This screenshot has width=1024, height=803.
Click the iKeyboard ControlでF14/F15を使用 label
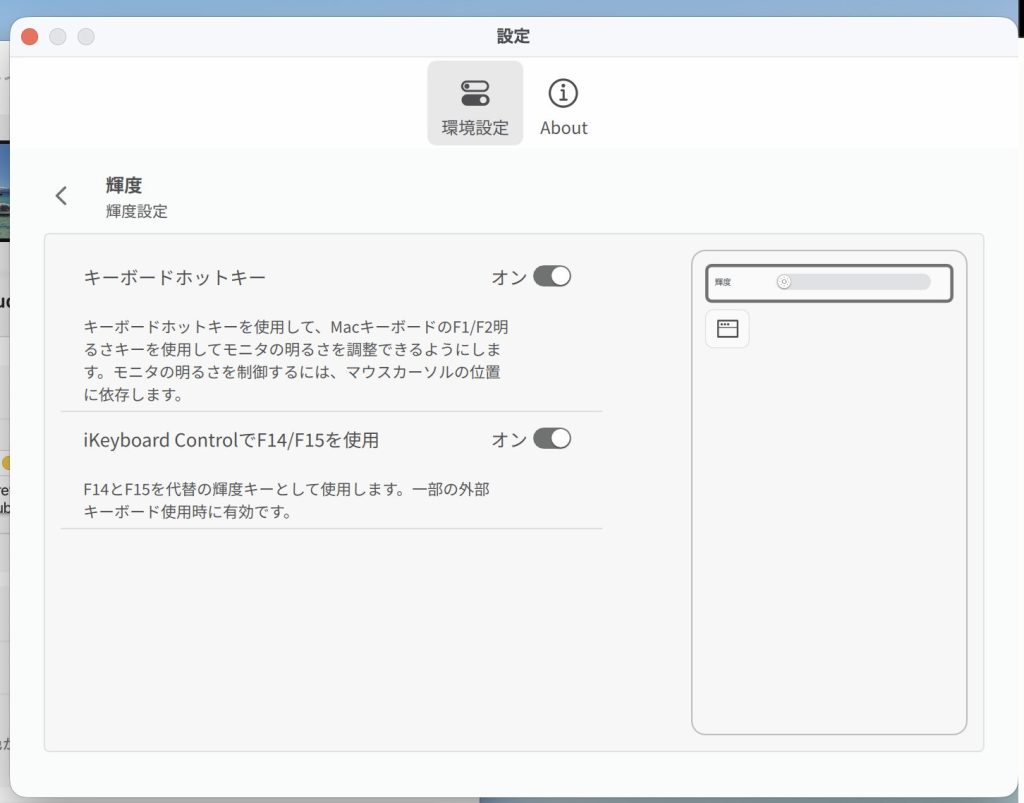click(231, 440)
